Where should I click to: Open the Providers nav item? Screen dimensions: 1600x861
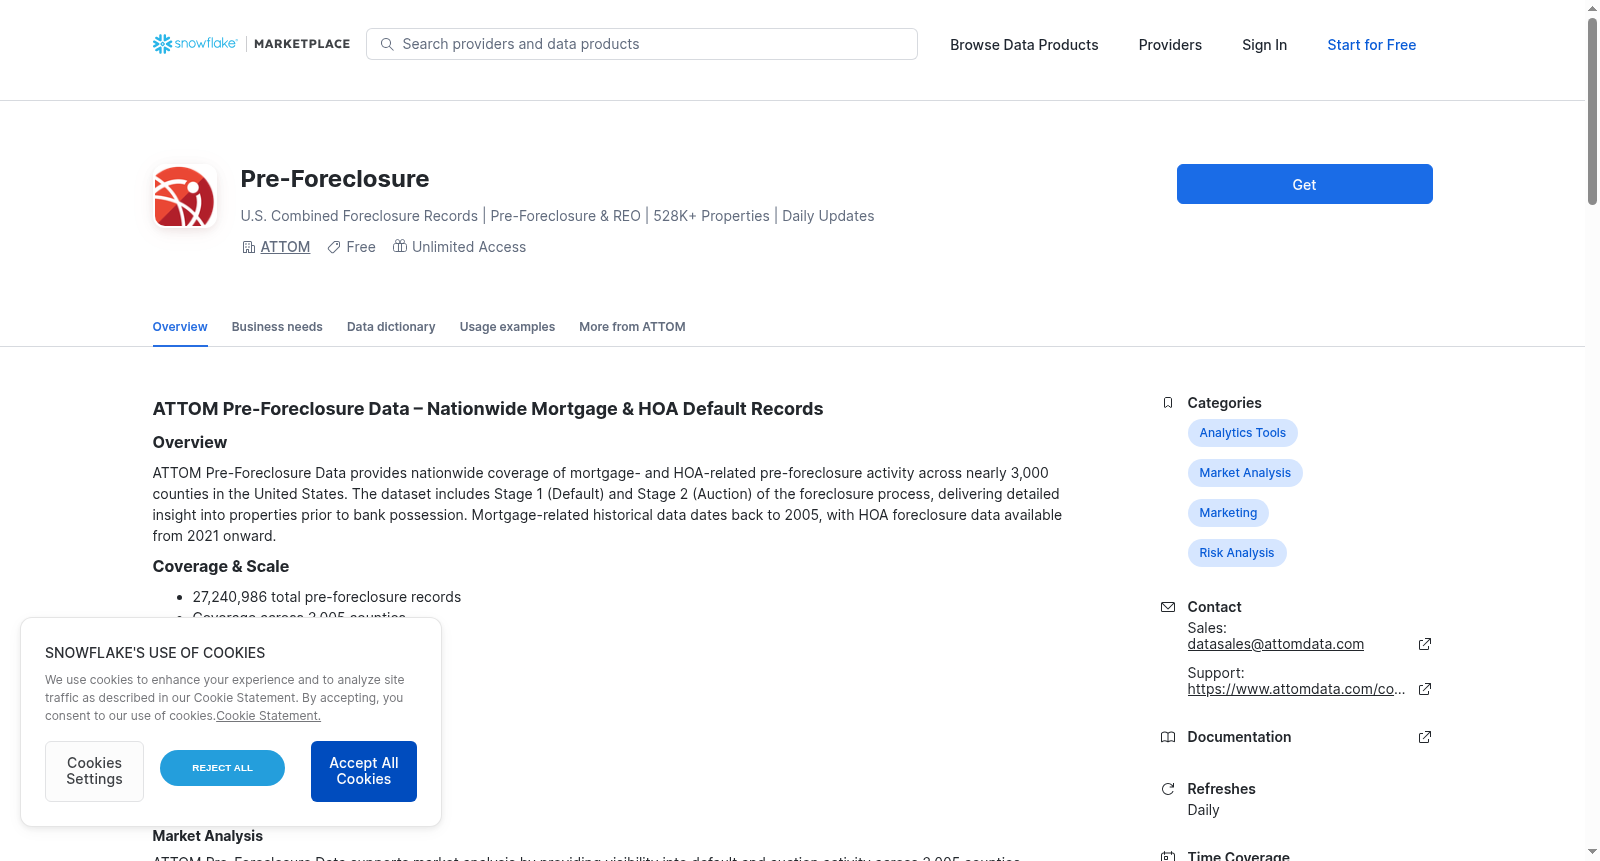coord(1170,45)
